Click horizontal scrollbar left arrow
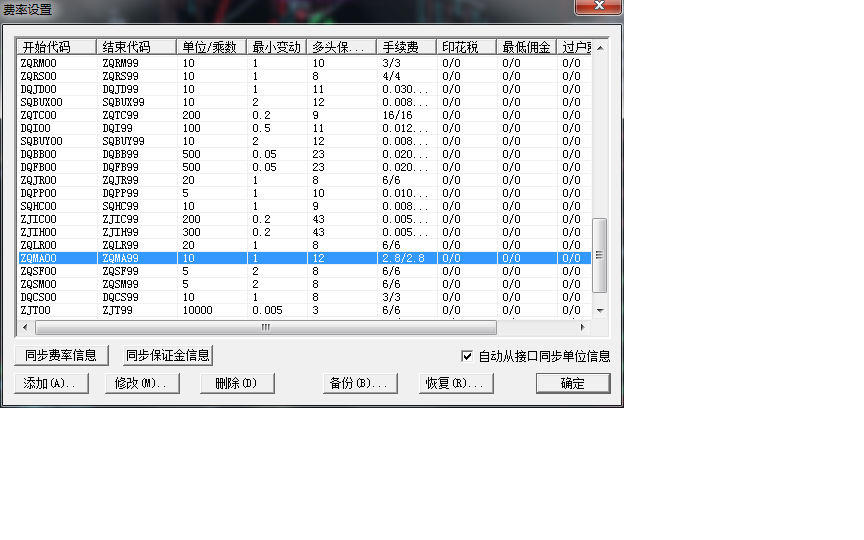Viewport: 864px width, 540px height. pos(24,327)
